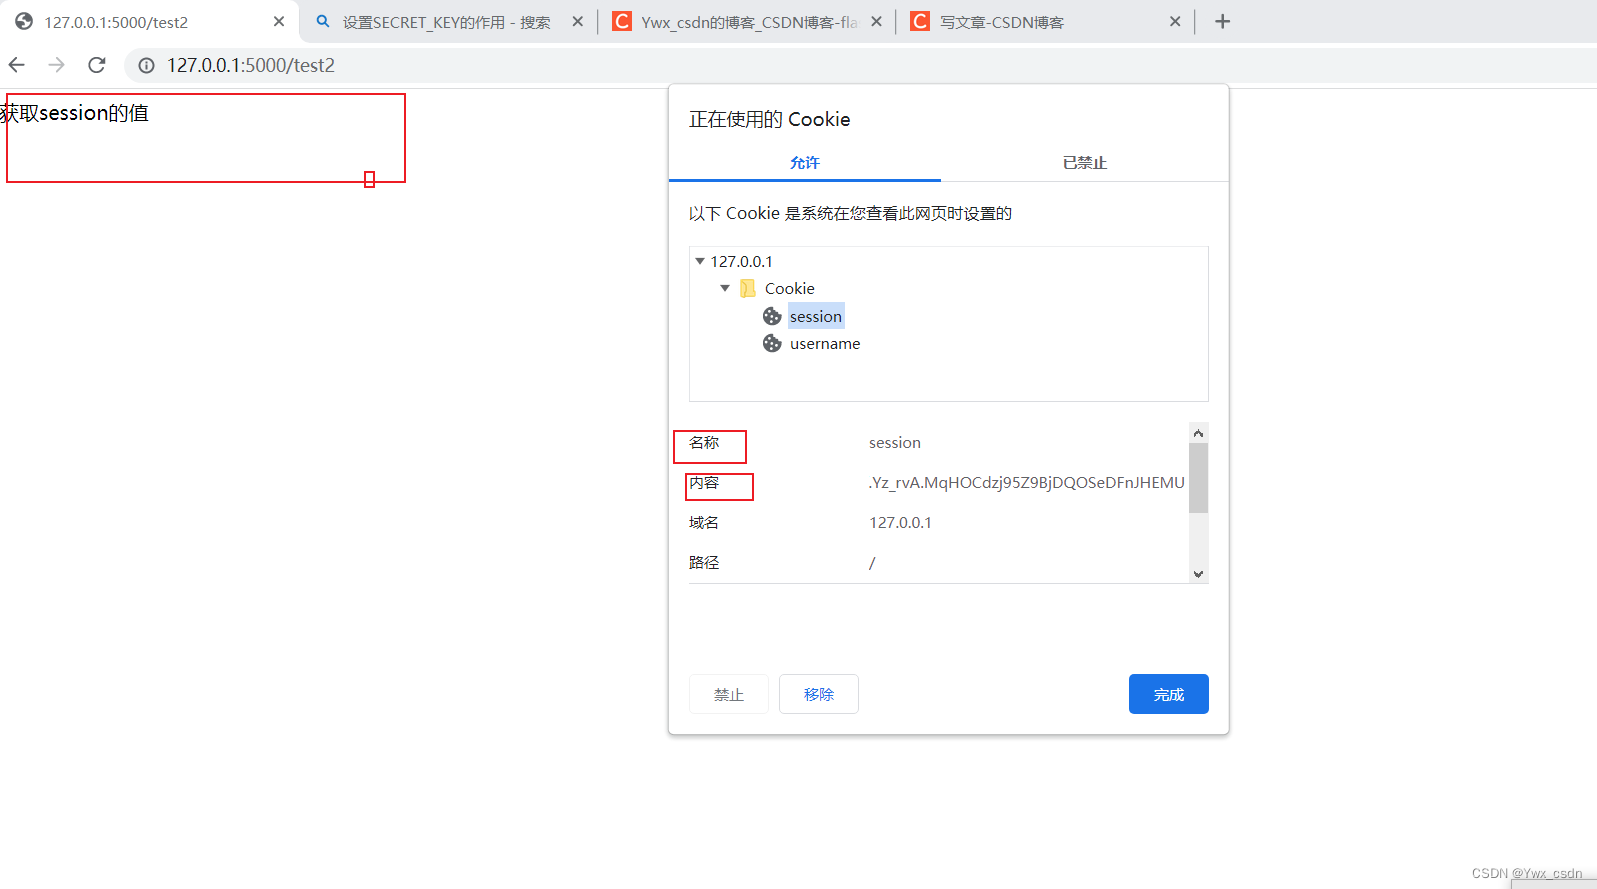Switch to the 已禁止 tab
1597x889 pixels.
click(x=1084, y=162)
